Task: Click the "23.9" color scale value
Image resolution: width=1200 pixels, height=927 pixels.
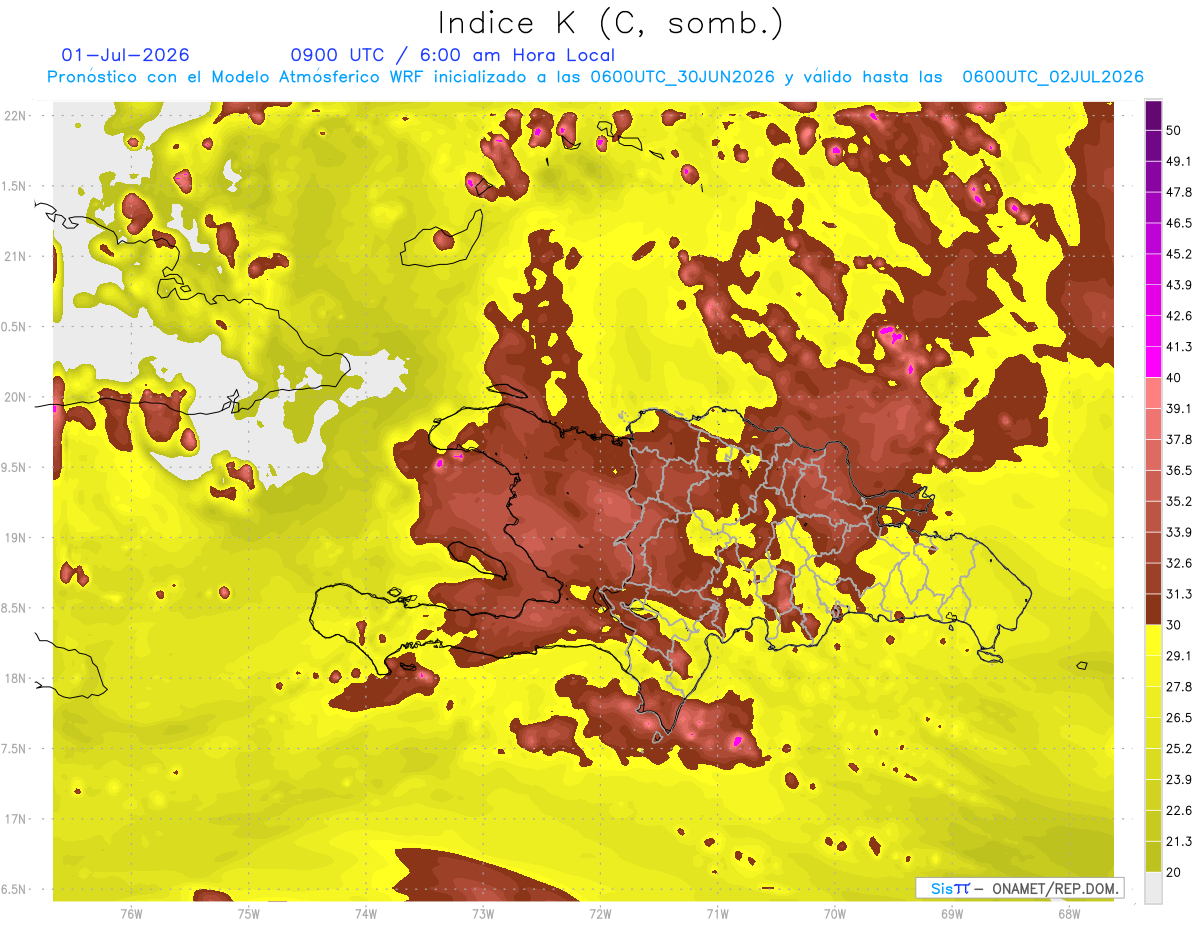Action: [x=1179, y=780]
